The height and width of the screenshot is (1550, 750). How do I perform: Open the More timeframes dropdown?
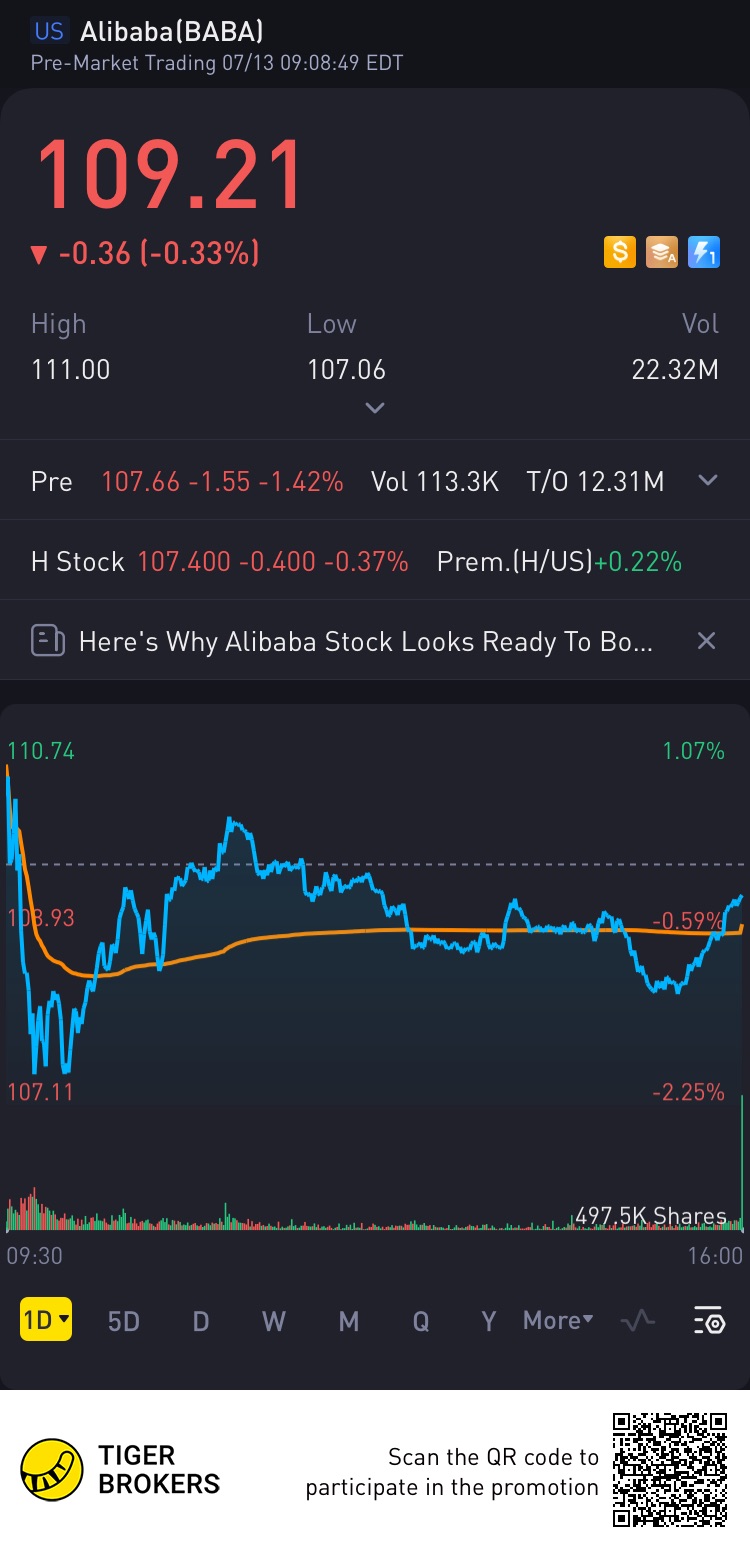[558, 1321]
